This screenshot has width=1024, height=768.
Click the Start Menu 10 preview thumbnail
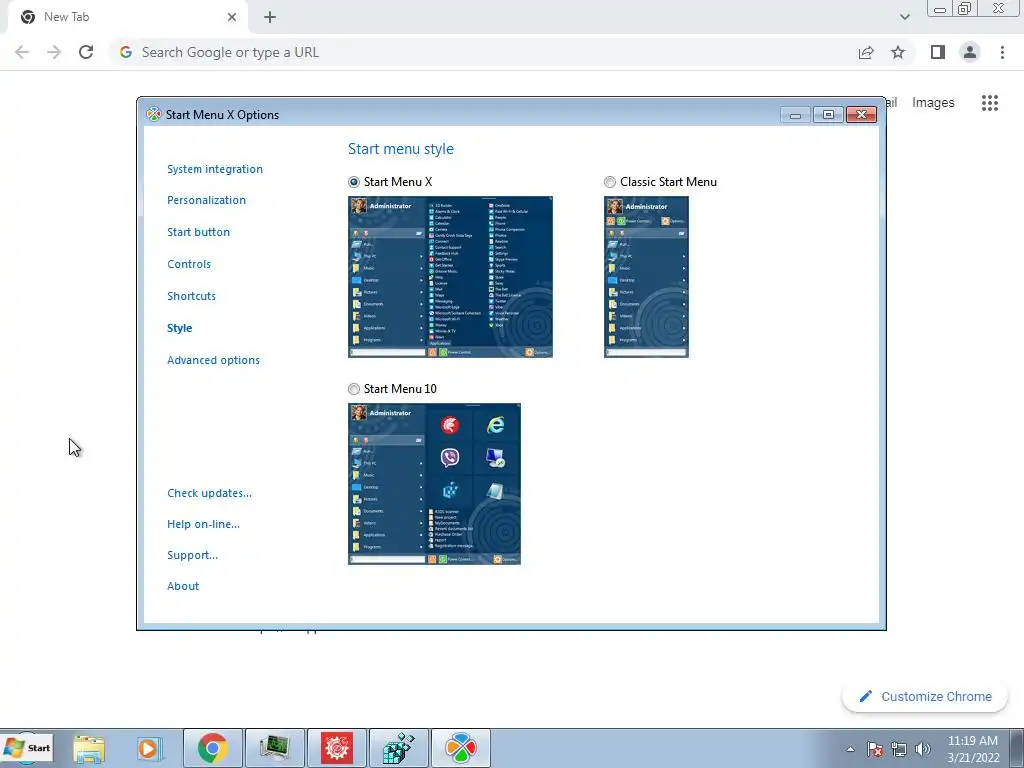434,484
